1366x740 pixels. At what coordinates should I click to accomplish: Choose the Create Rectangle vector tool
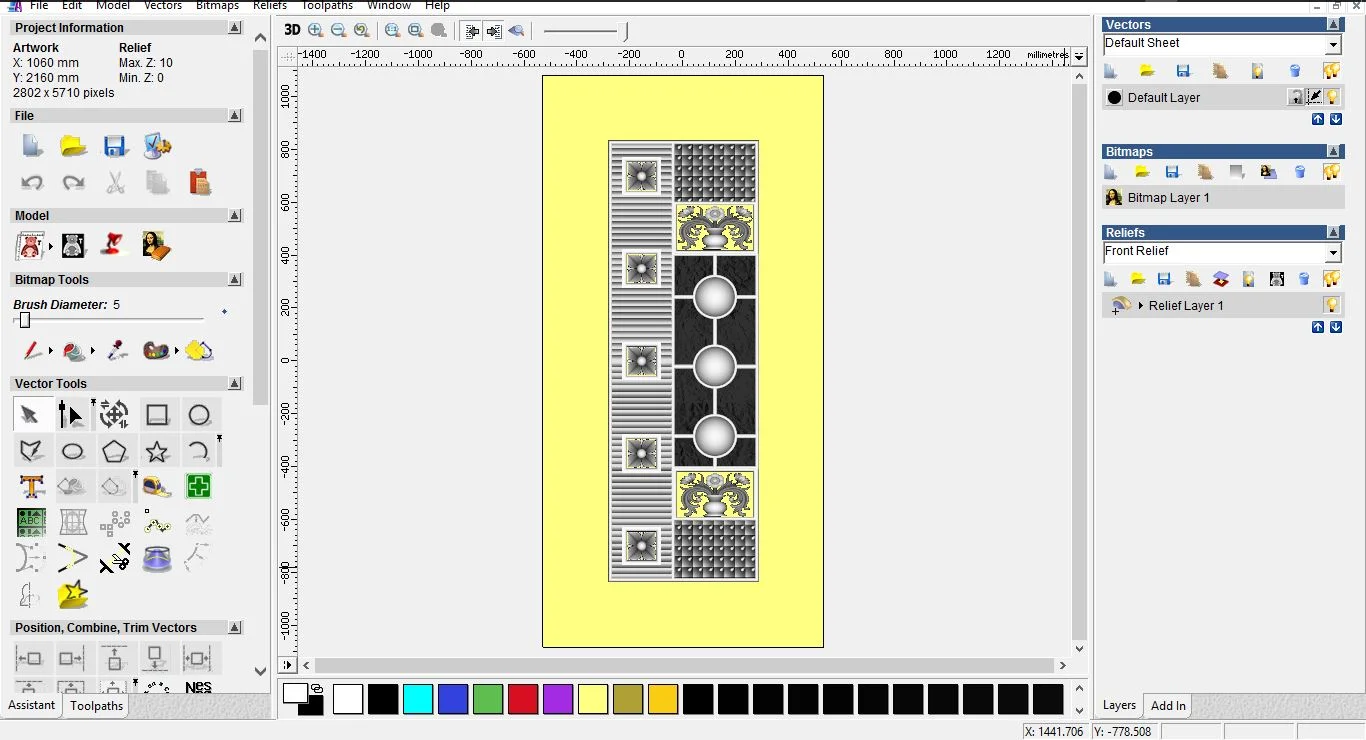pyautogui.click(x=157, y=415)
